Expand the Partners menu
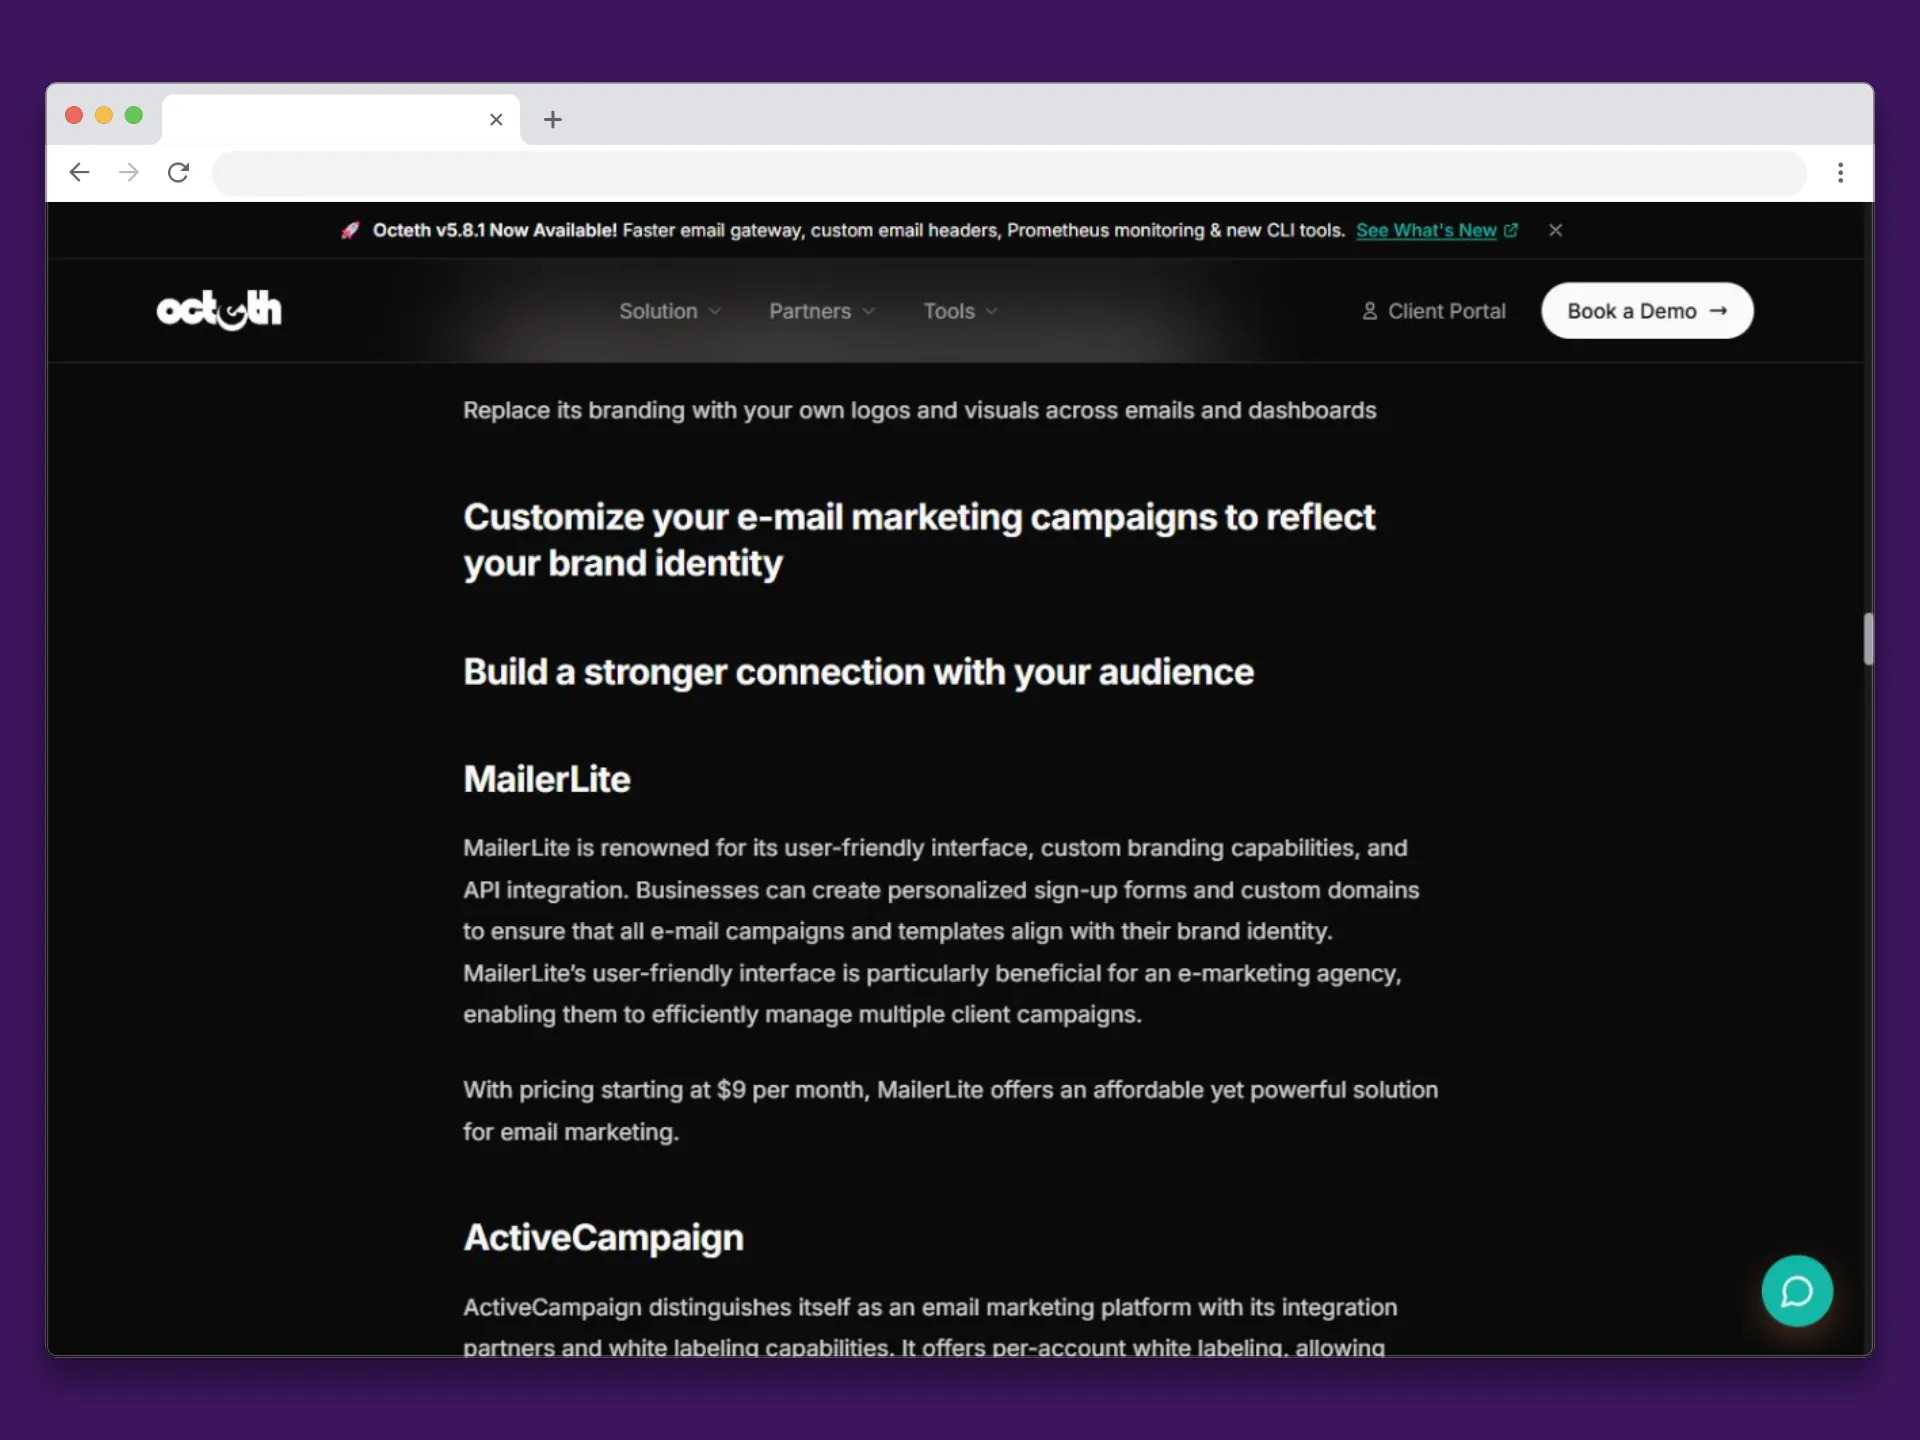1920x1440 pixels. point(822,311)
